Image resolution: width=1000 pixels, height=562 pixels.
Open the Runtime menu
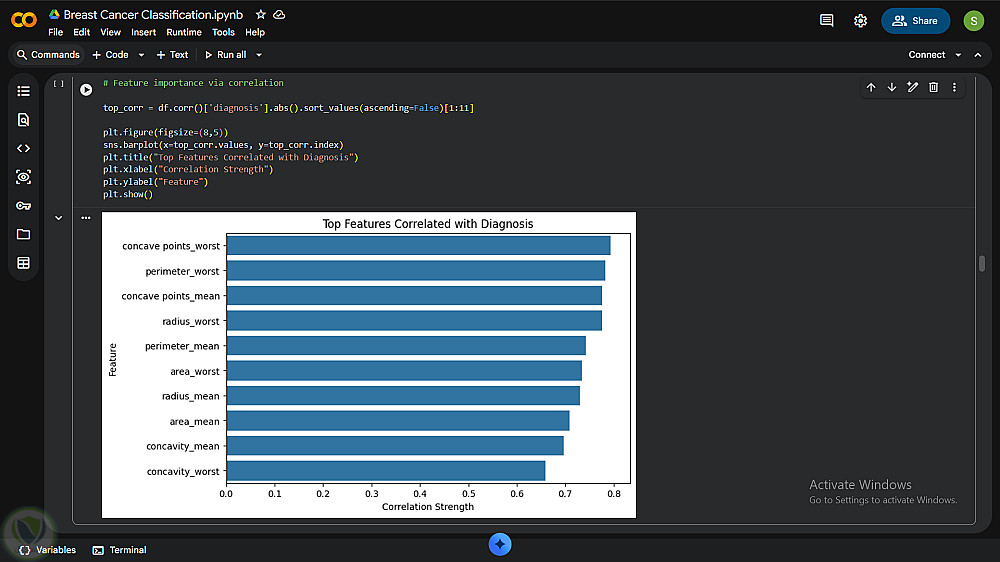tap(184, 32)
